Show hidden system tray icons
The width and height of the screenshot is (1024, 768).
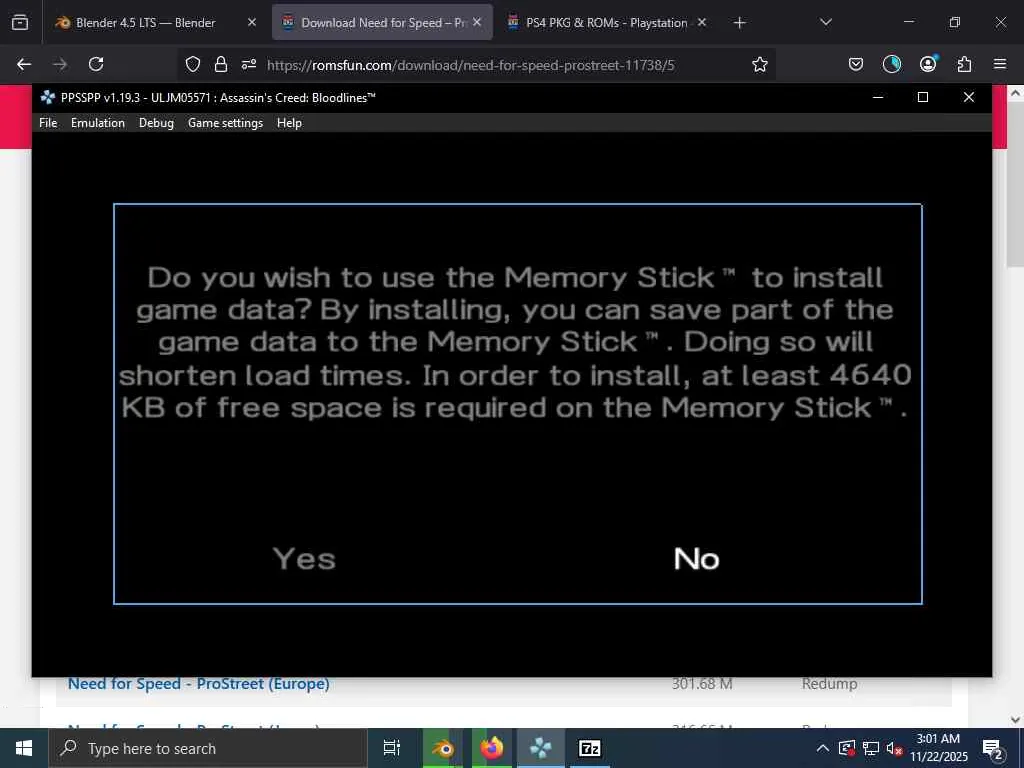pyautogui.click(x=823, y=748)
